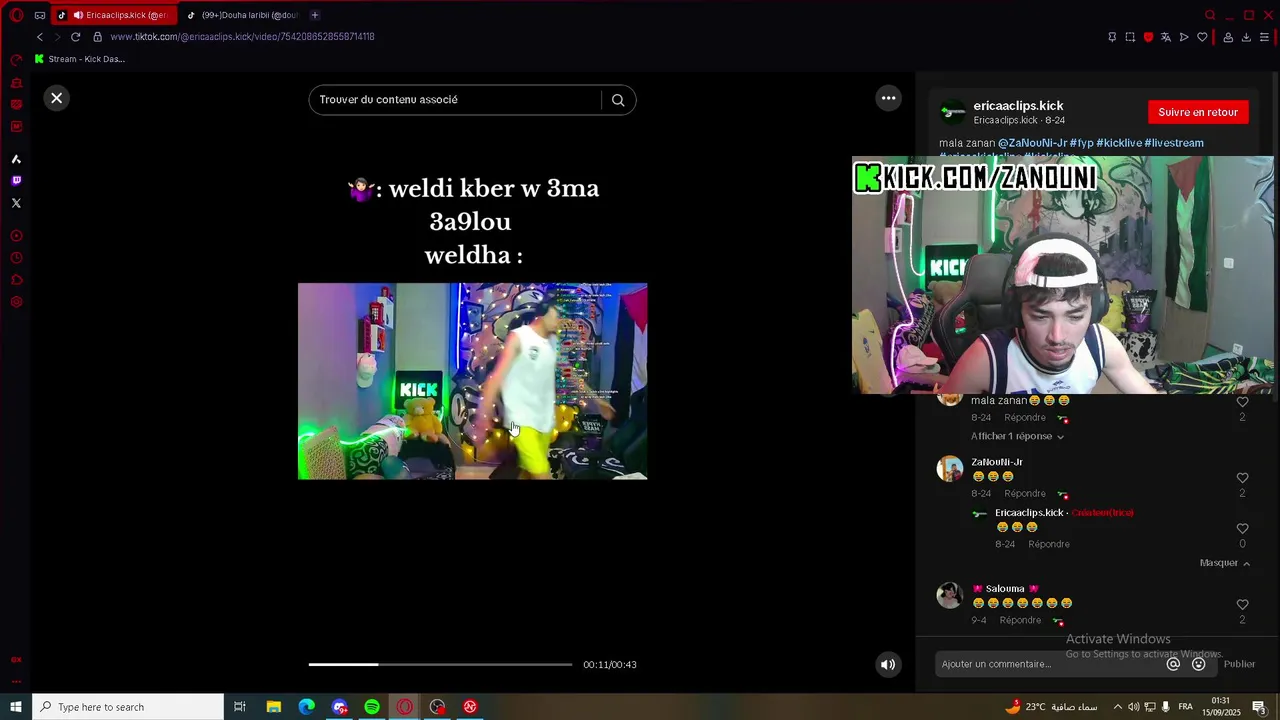Open the #kicklive hashtag

1118,143
